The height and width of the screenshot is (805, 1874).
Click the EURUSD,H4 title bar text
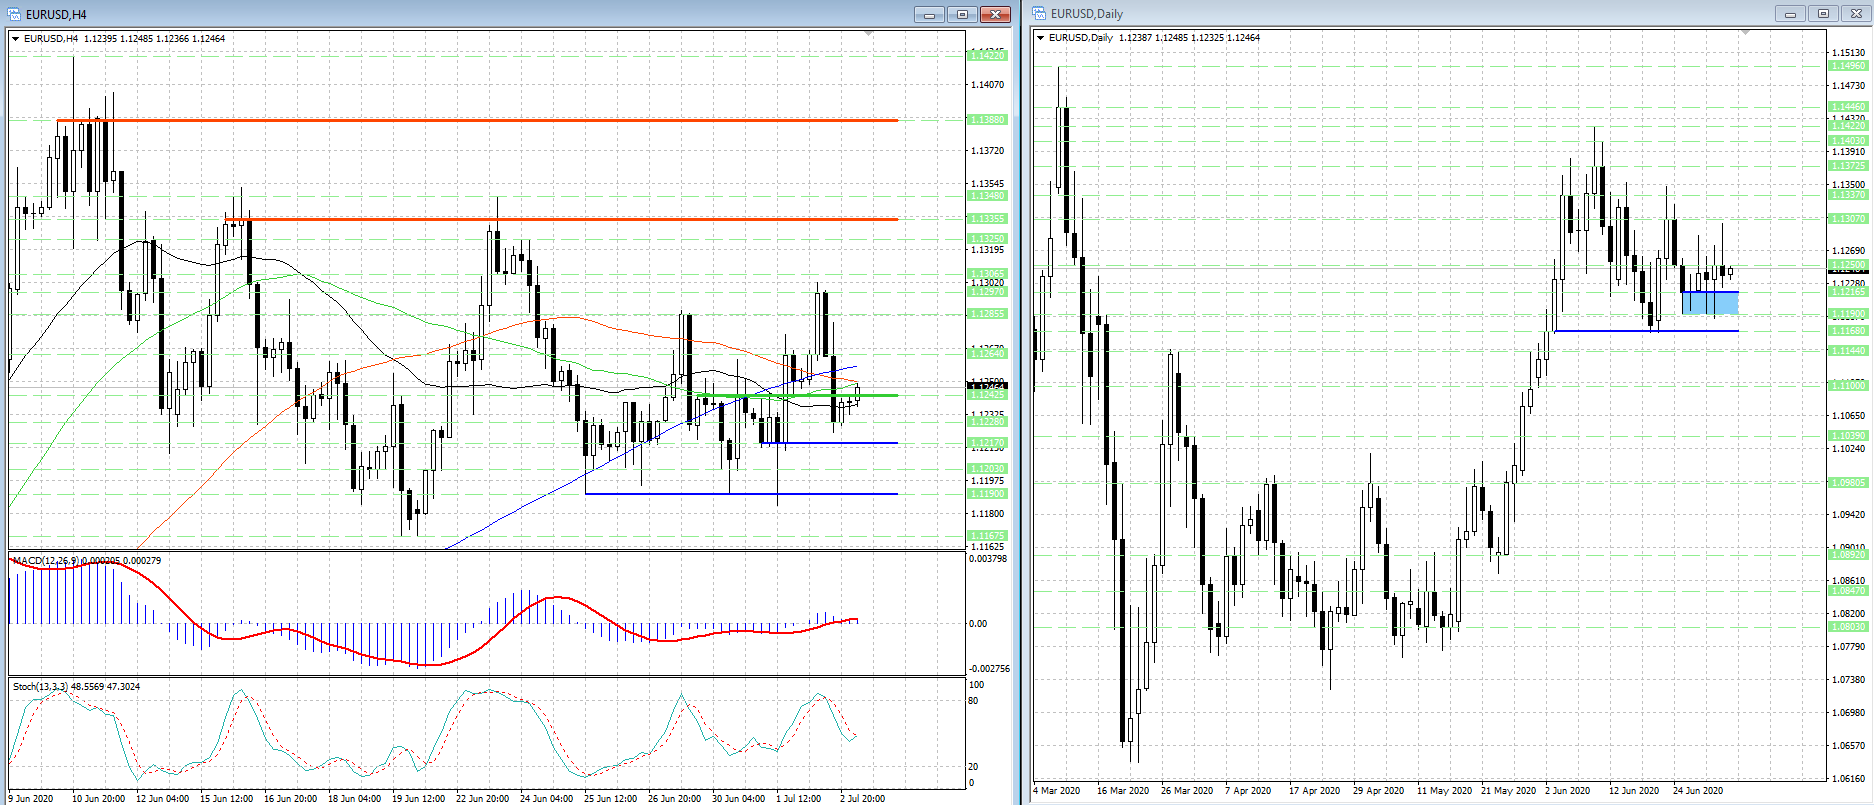click(x=56, y=15)
